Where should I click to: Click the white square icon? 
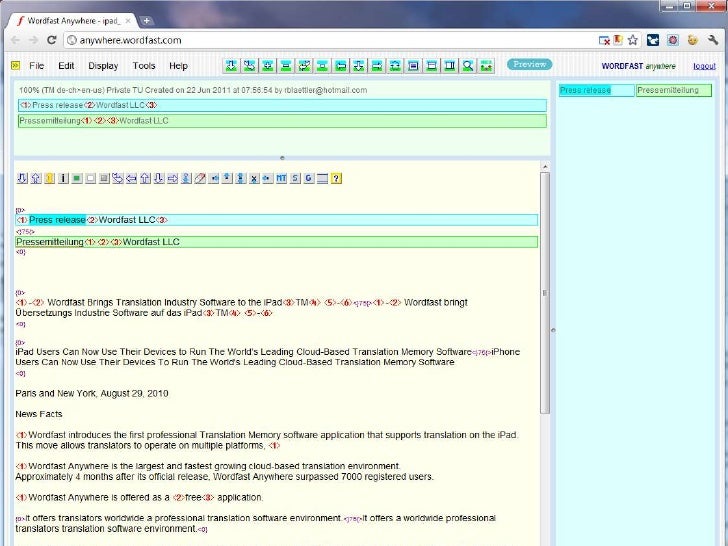click(x=91, y=178)
